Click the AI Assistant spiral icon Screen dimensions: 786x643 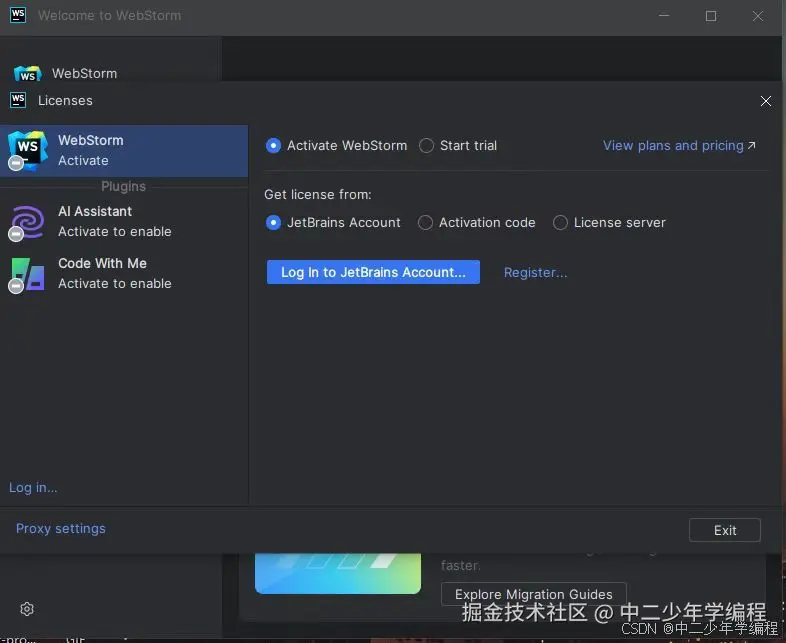(x=28, y=222)
